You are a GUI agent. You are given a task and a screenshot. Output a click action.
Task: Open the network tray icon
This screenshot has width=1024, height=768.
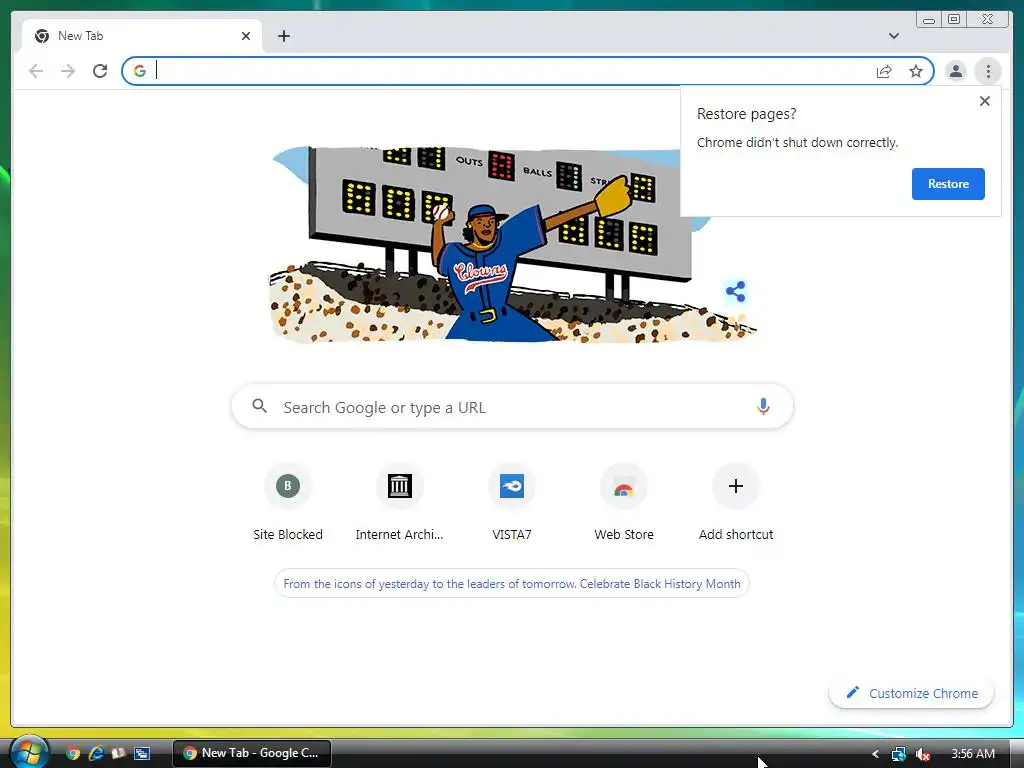899,754
